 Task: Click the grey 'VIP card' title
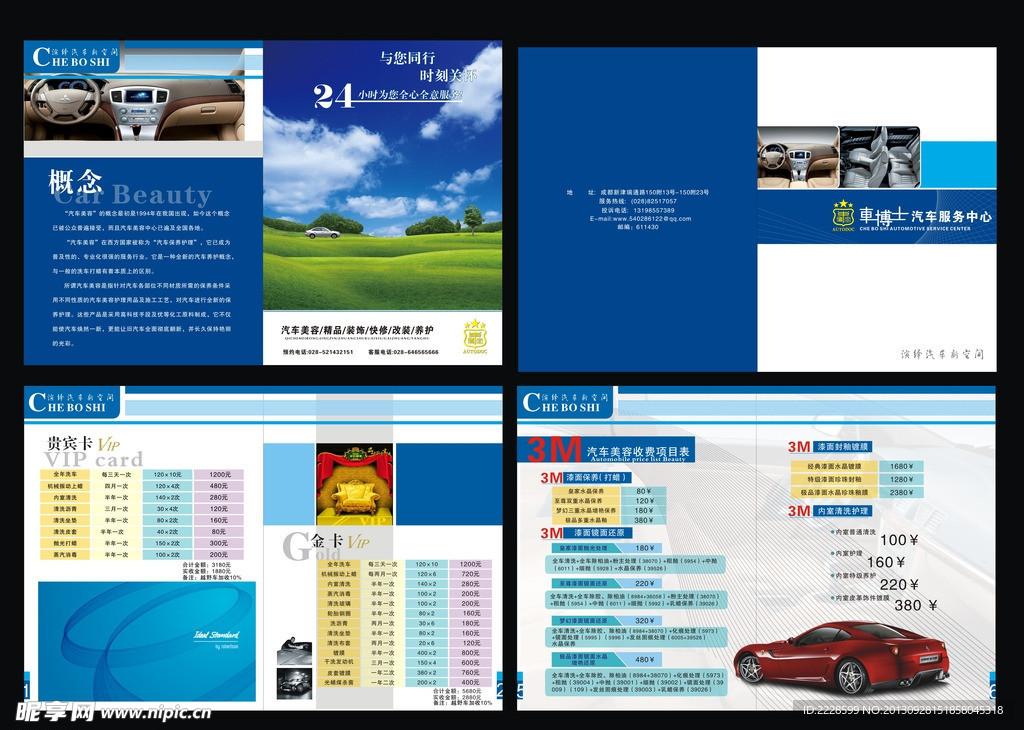(x=93, y=460)
